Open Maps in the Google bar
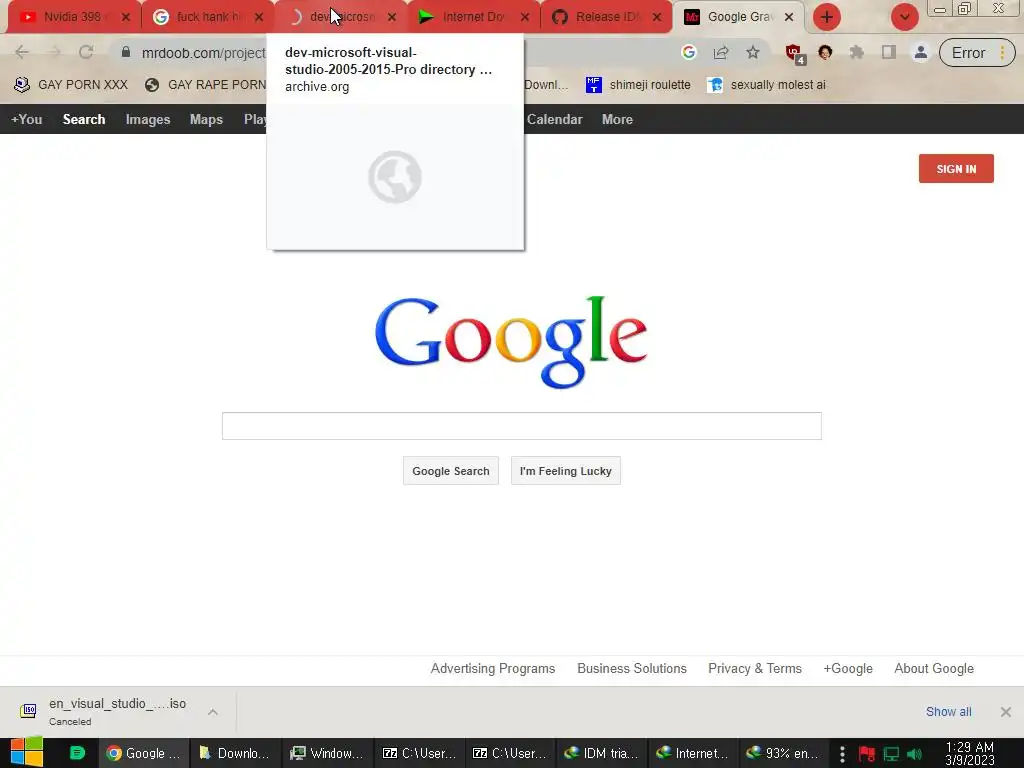The width and height of the screenshot is (1024, 768). click(x=206, y=120)
